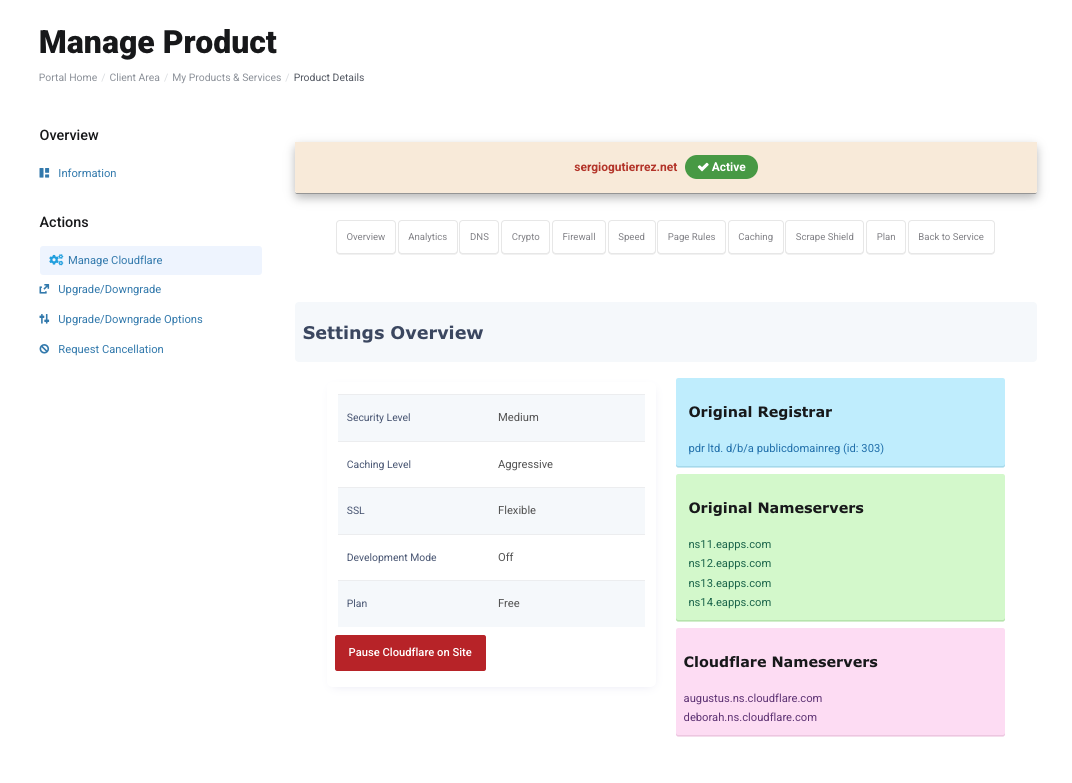The width and height of the screenshot is (1072, 783).
Task: Click the checkmark in the Active badge
Action: tap(703, 167)
